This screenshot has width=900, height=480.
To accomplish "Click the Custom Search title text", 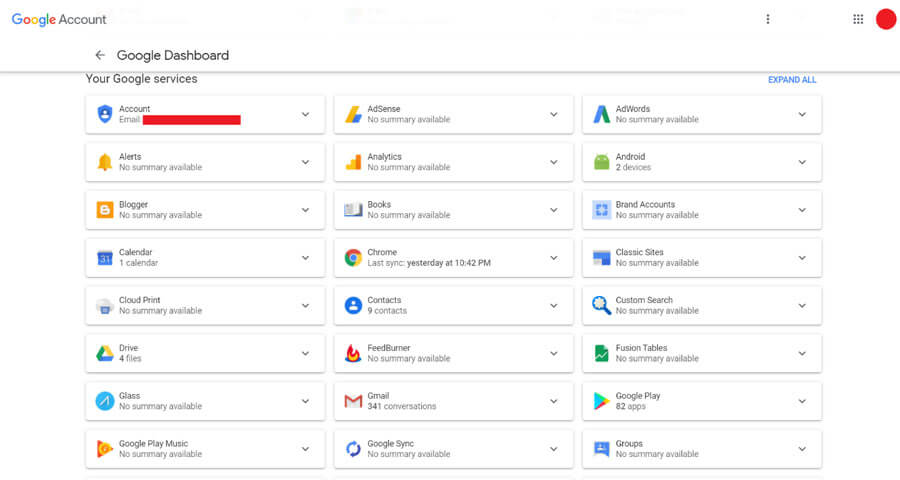I will pos(644,300).
